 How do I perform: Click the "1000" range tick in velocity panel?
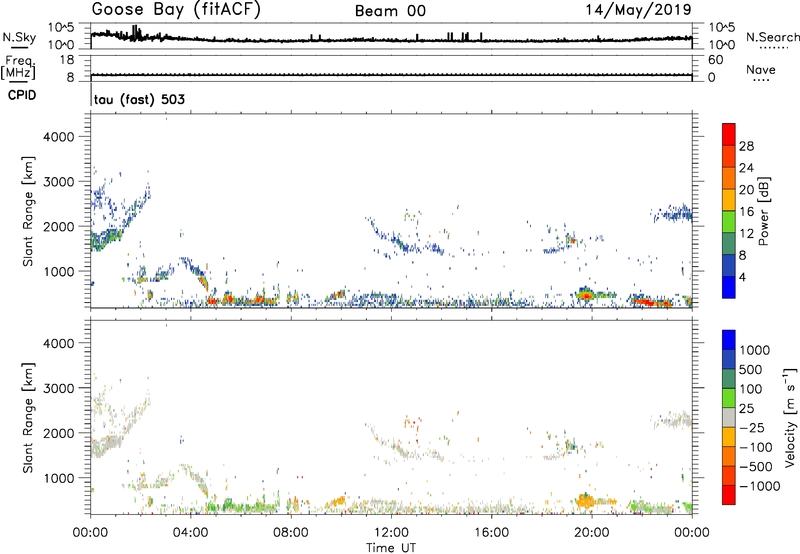click(58, 479)
